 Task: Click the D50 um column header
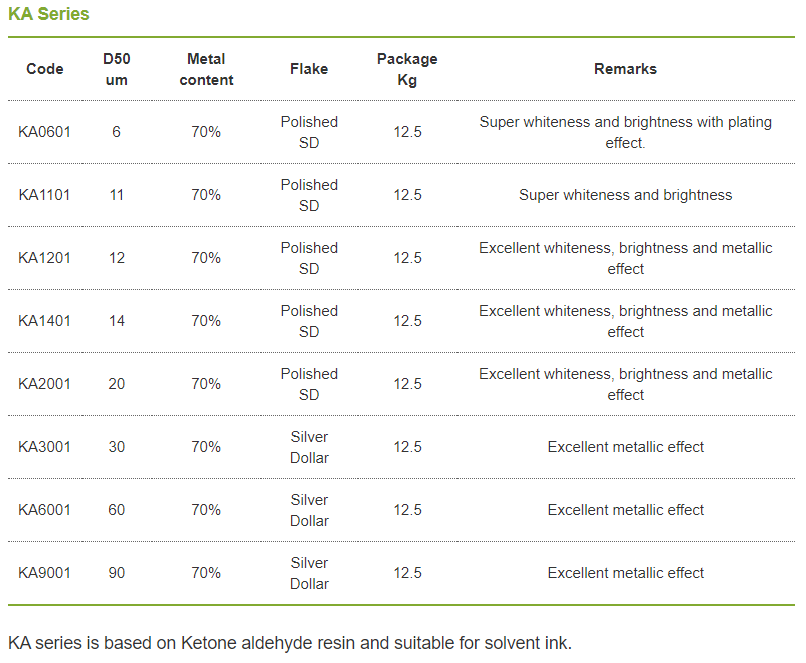click(117, 69)
